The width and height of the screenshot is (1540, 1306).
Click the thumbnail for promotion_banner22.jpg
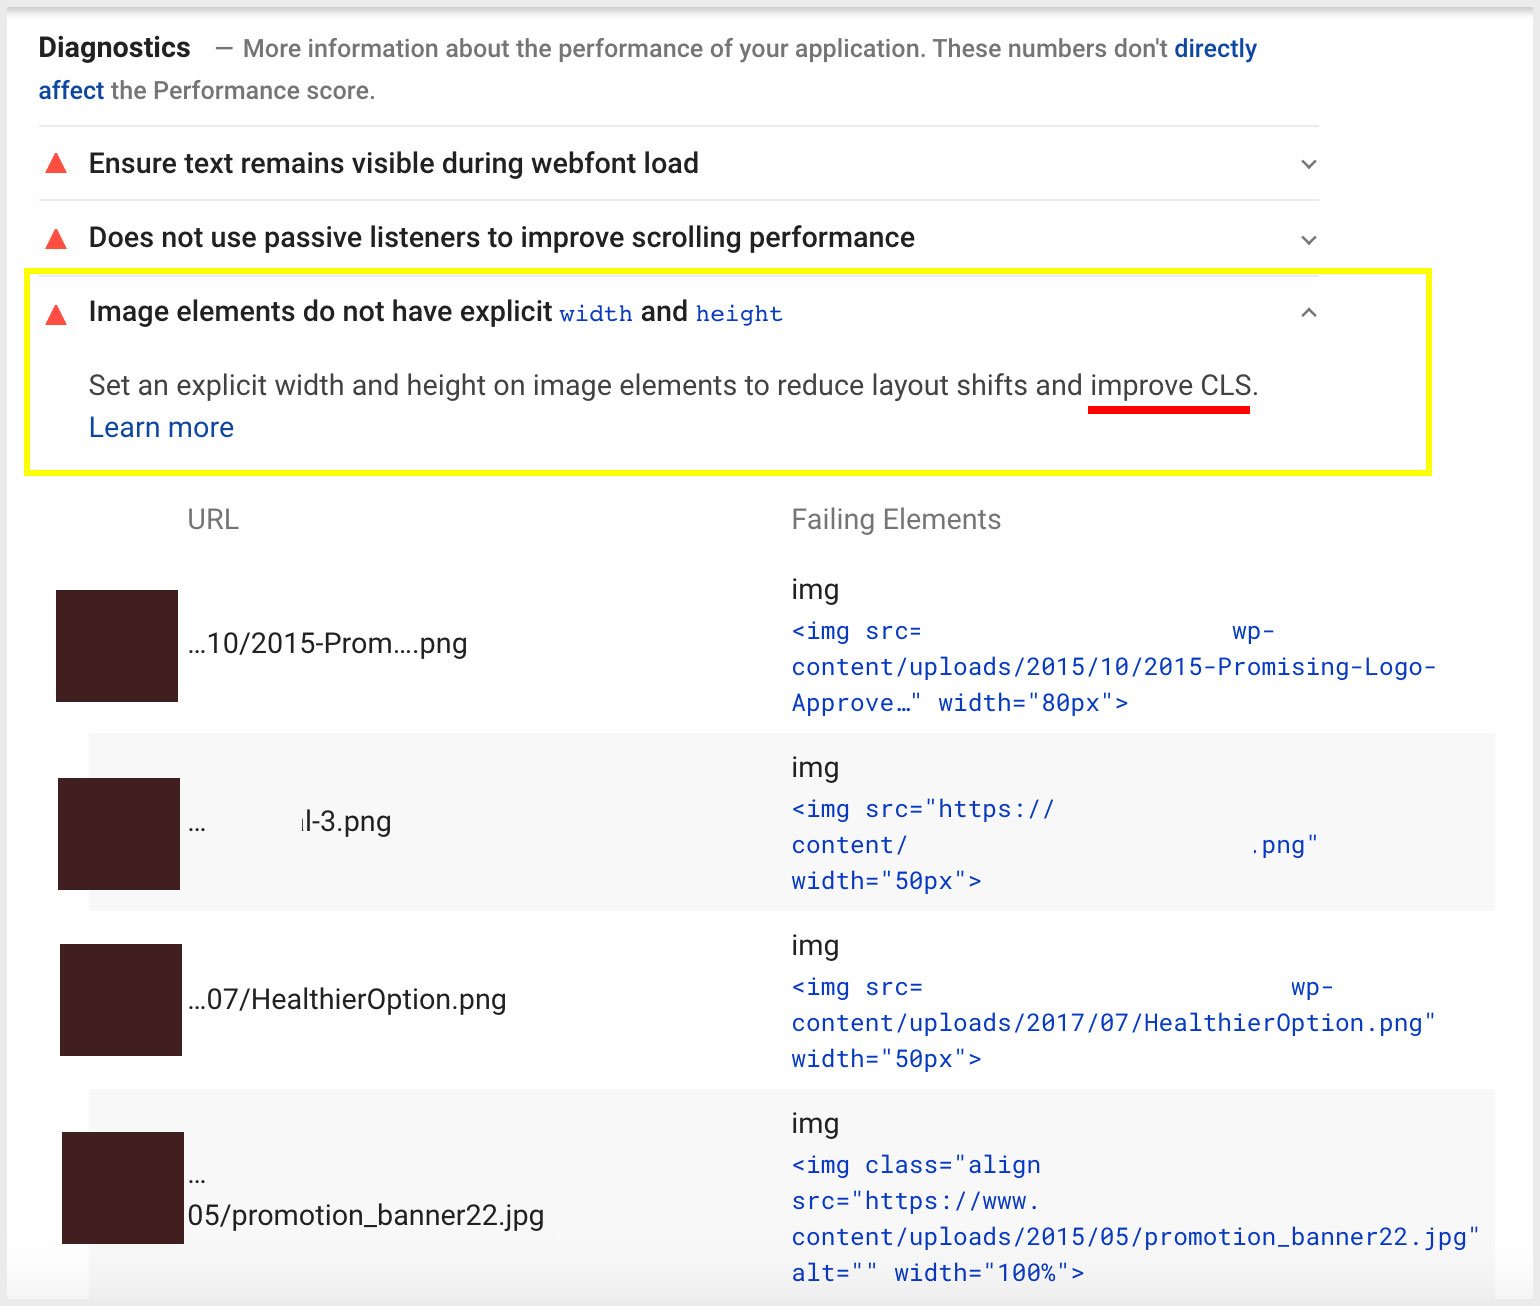click(x=122, y=1188)
